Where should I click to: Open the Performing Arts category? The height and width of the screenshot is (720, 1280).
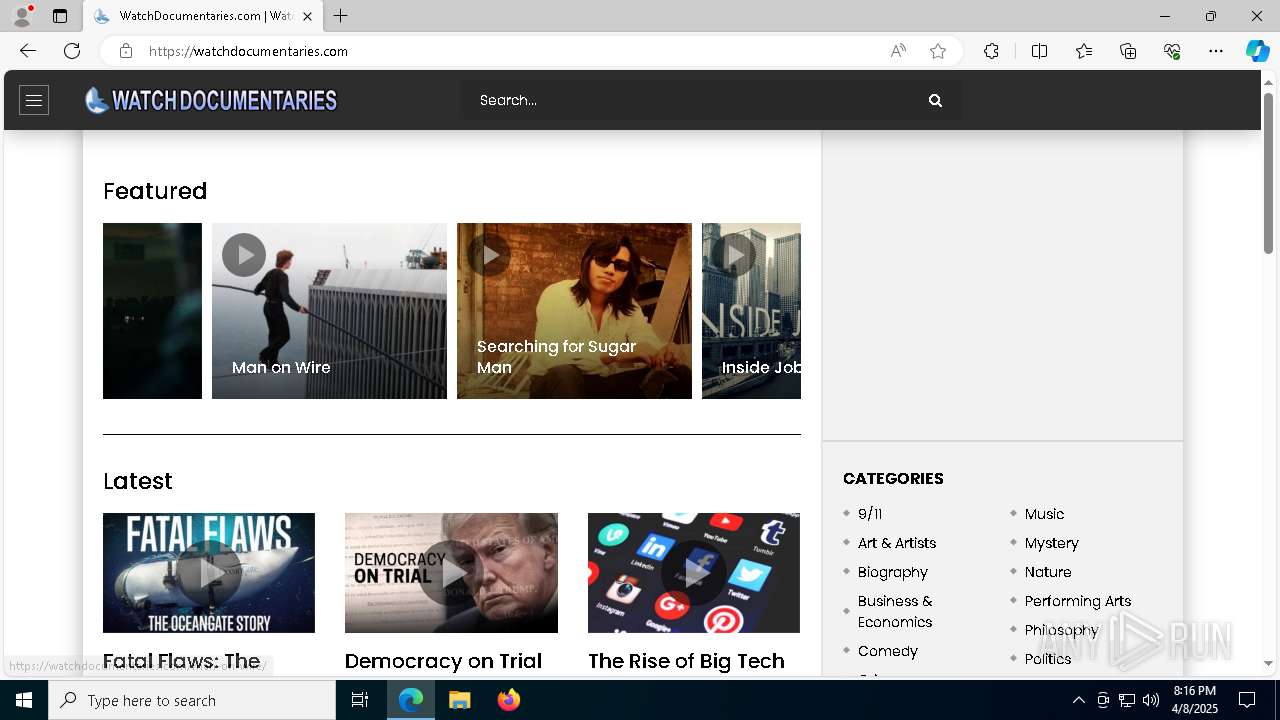1078,601
